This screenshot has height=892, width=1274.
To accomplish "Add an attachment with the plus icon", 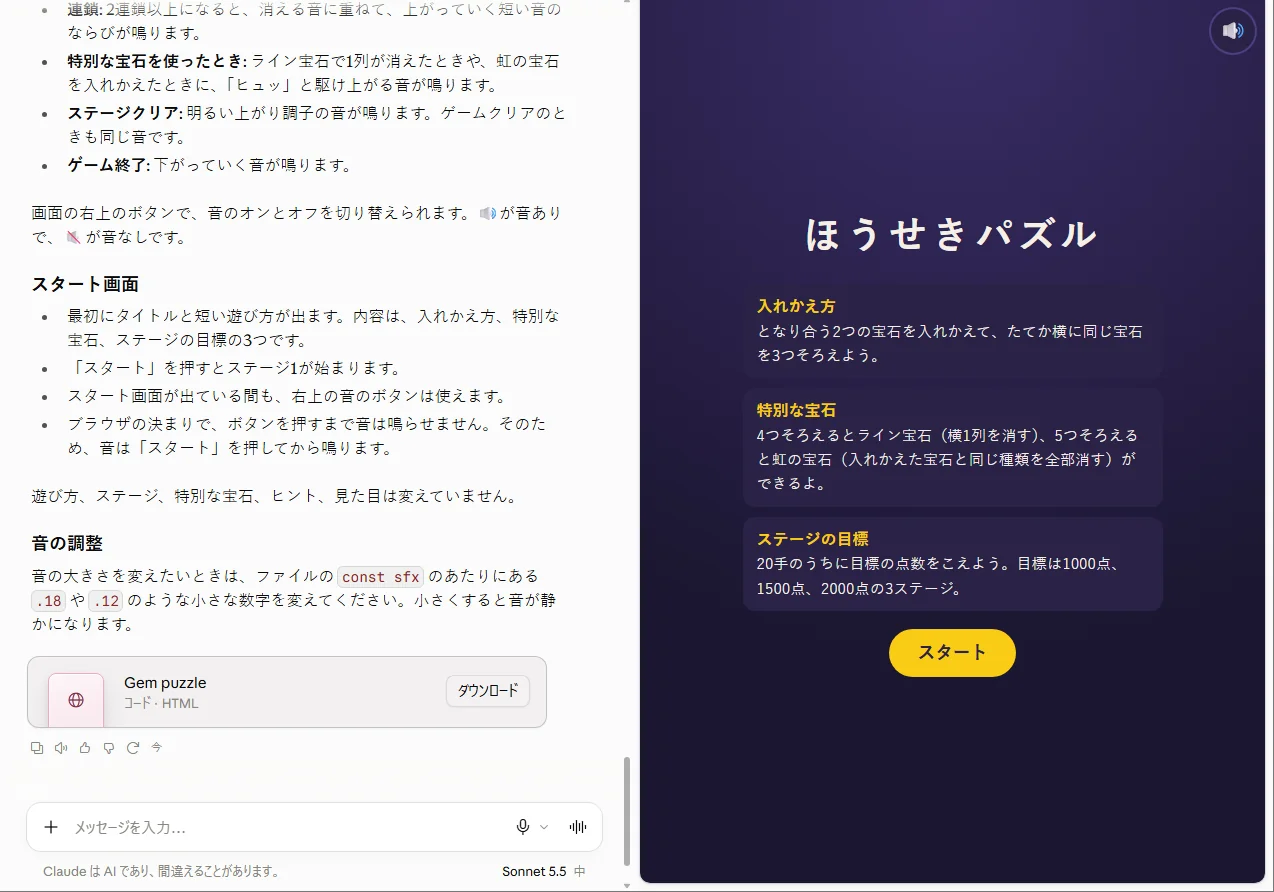I will click(51, 827).
